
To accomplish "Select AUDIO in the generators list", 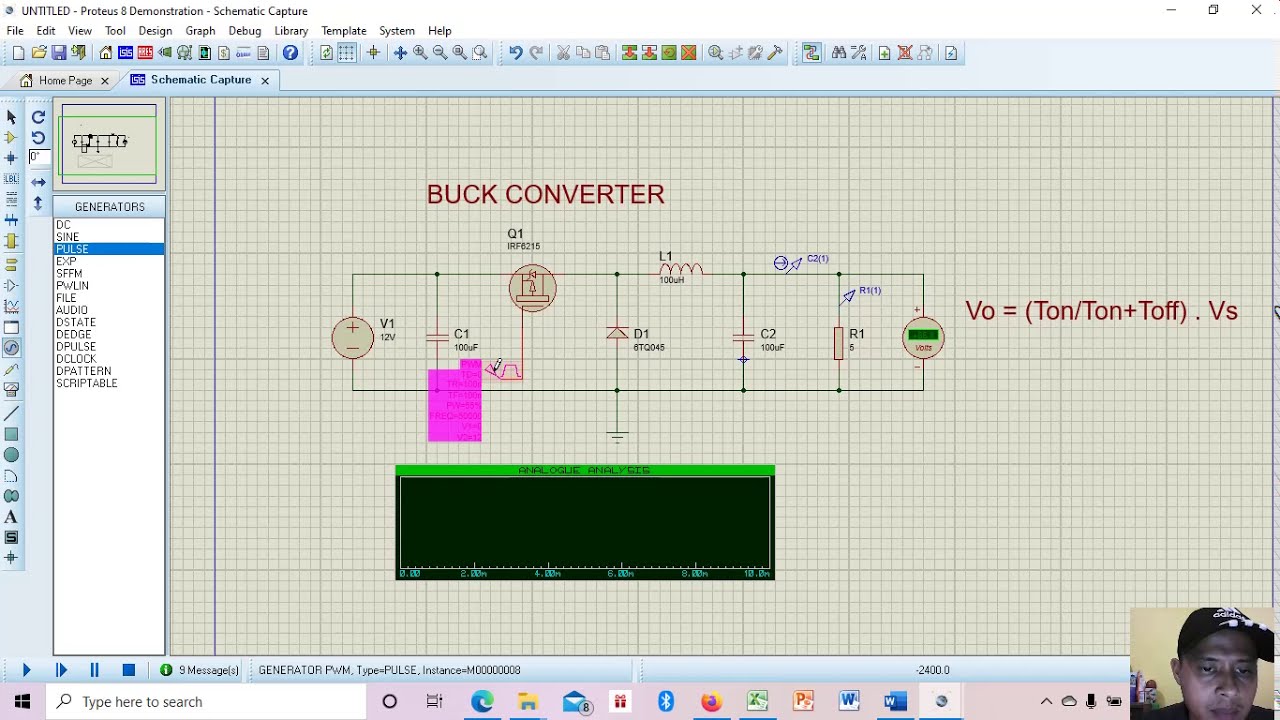I will (109, 310).
